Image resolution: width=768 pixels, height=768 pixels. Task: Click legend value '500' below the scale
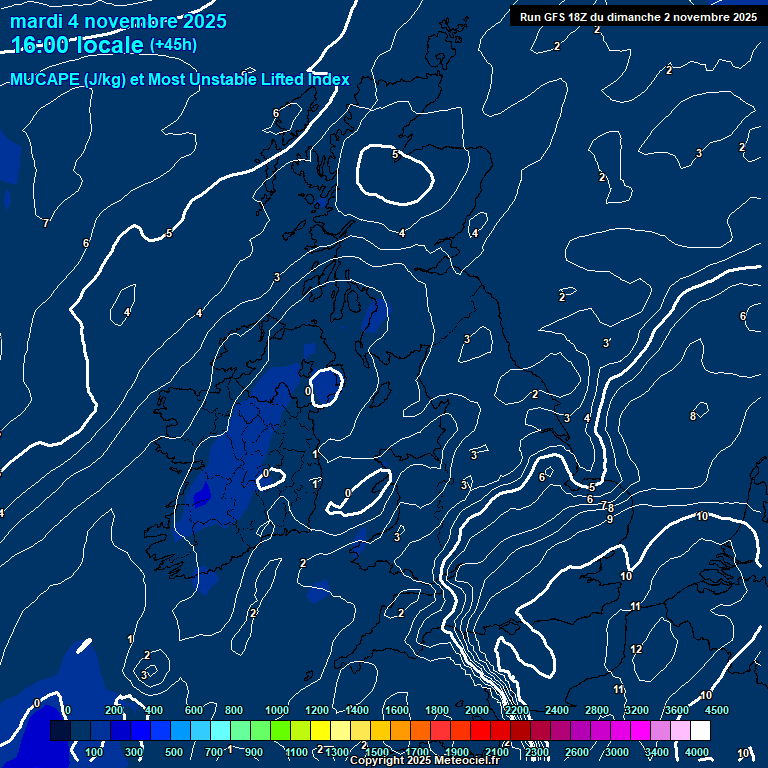(174, 752)
